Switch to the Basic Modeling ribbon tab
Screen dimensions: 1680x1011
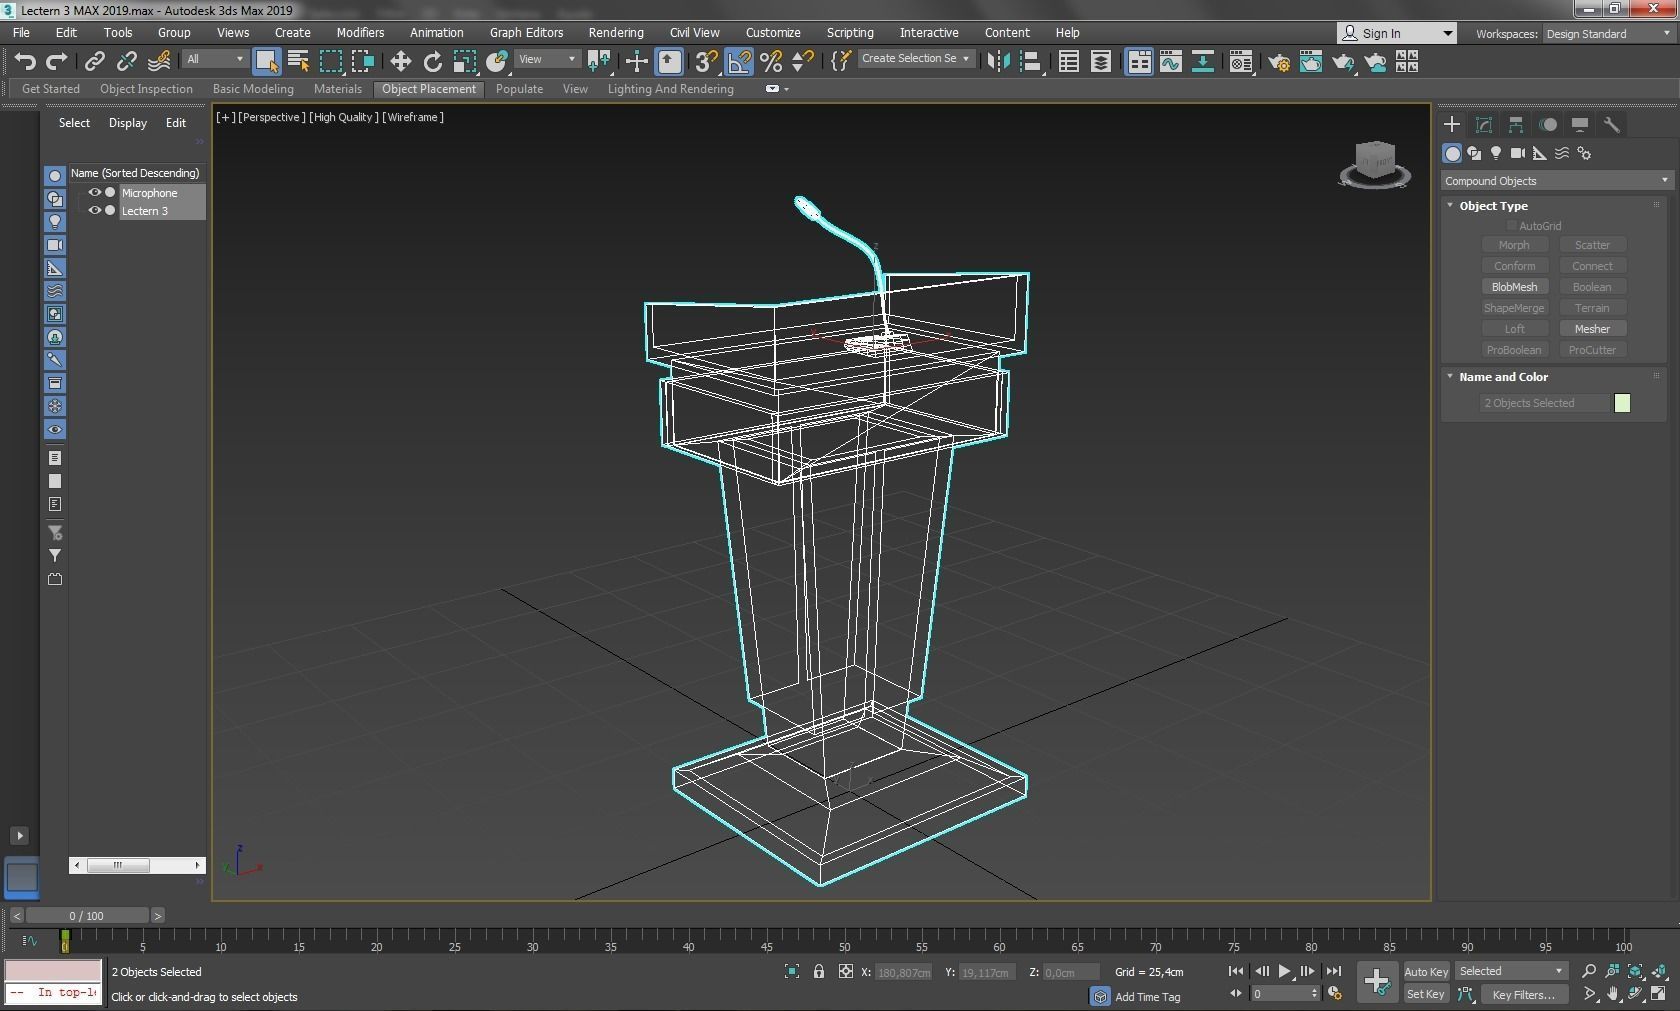point(253,89)
